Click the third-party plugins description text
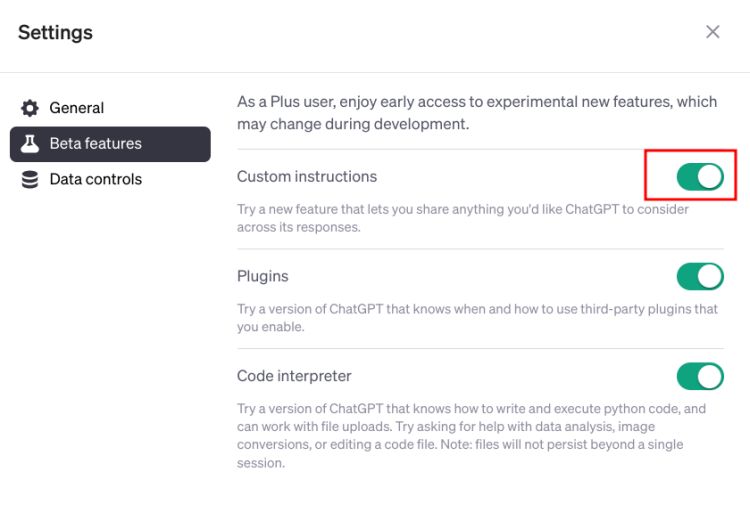 point(477,318)
